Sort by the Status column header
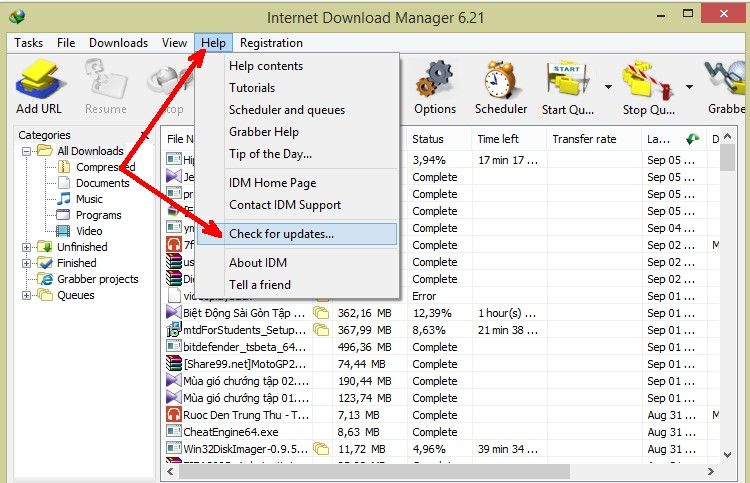The image size is (750, 483). click(439, 139)
